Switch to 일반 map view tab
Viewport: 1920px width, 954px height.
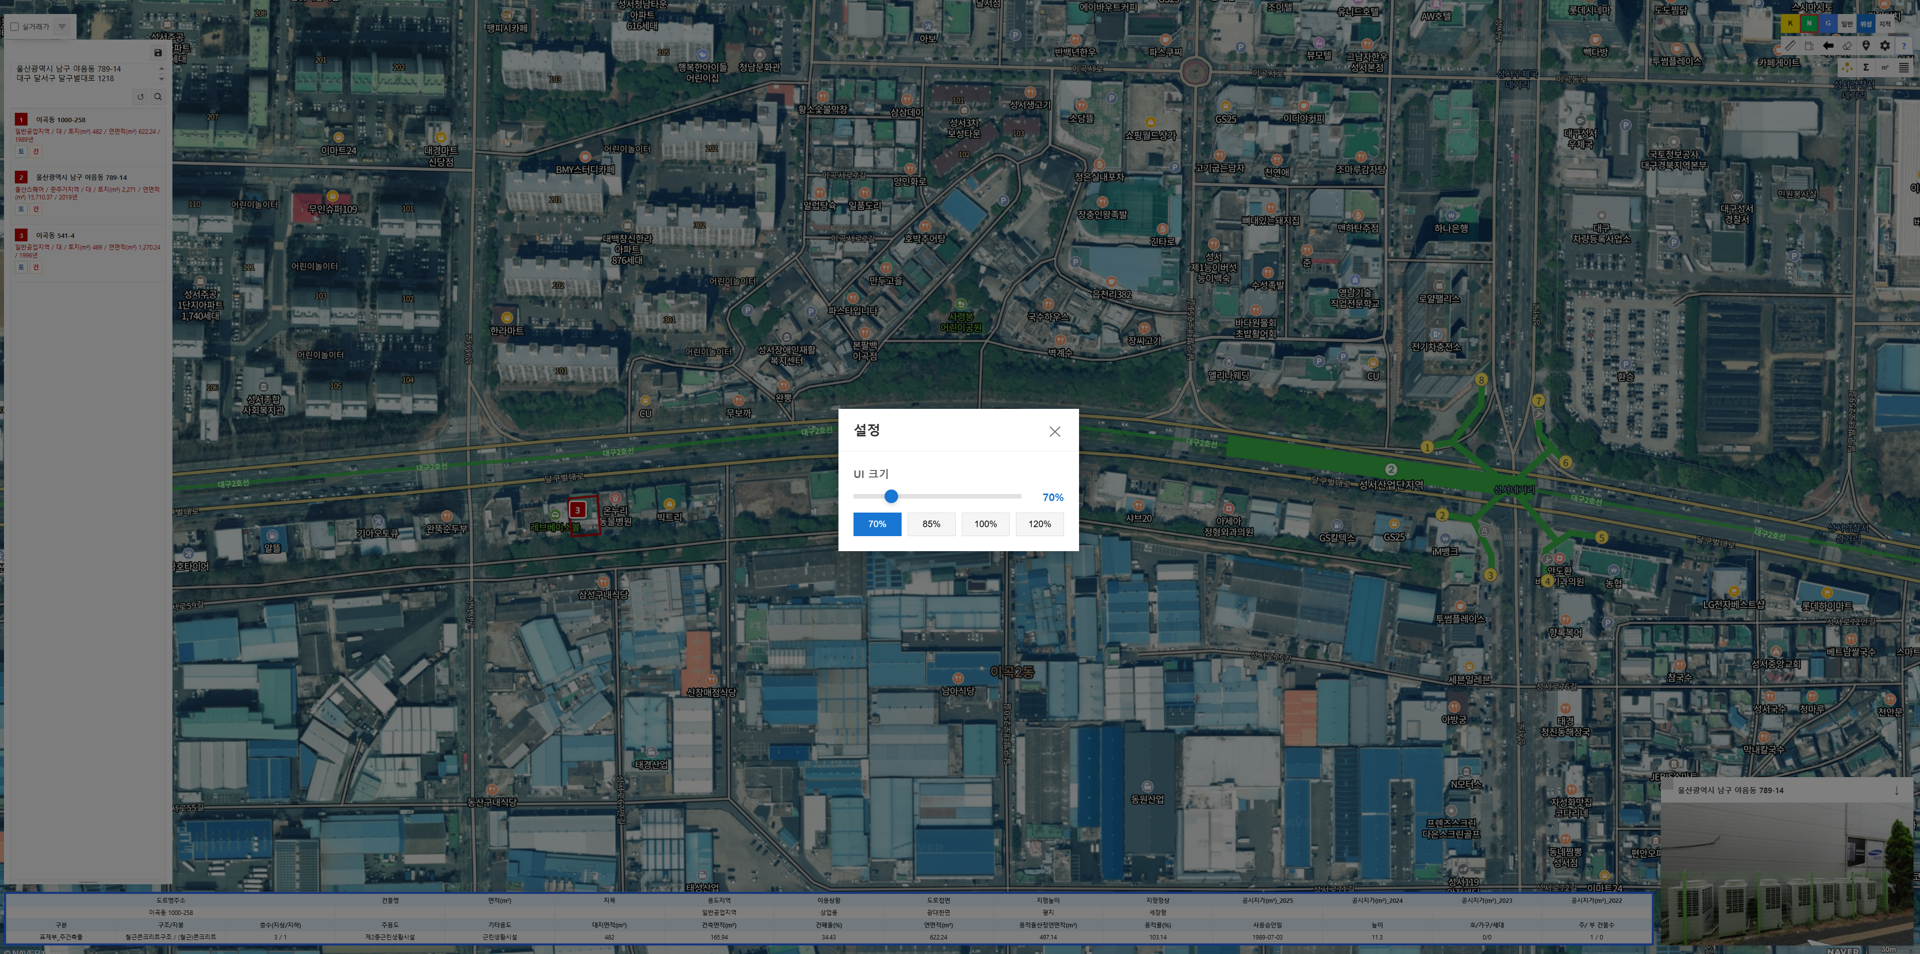tap(1847, 24)
